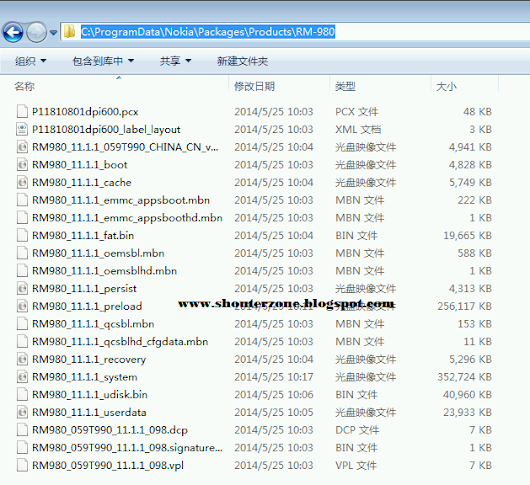
Task: Click icon of RM980_11.1.1_userdata image
Action: tap(22, 412)
